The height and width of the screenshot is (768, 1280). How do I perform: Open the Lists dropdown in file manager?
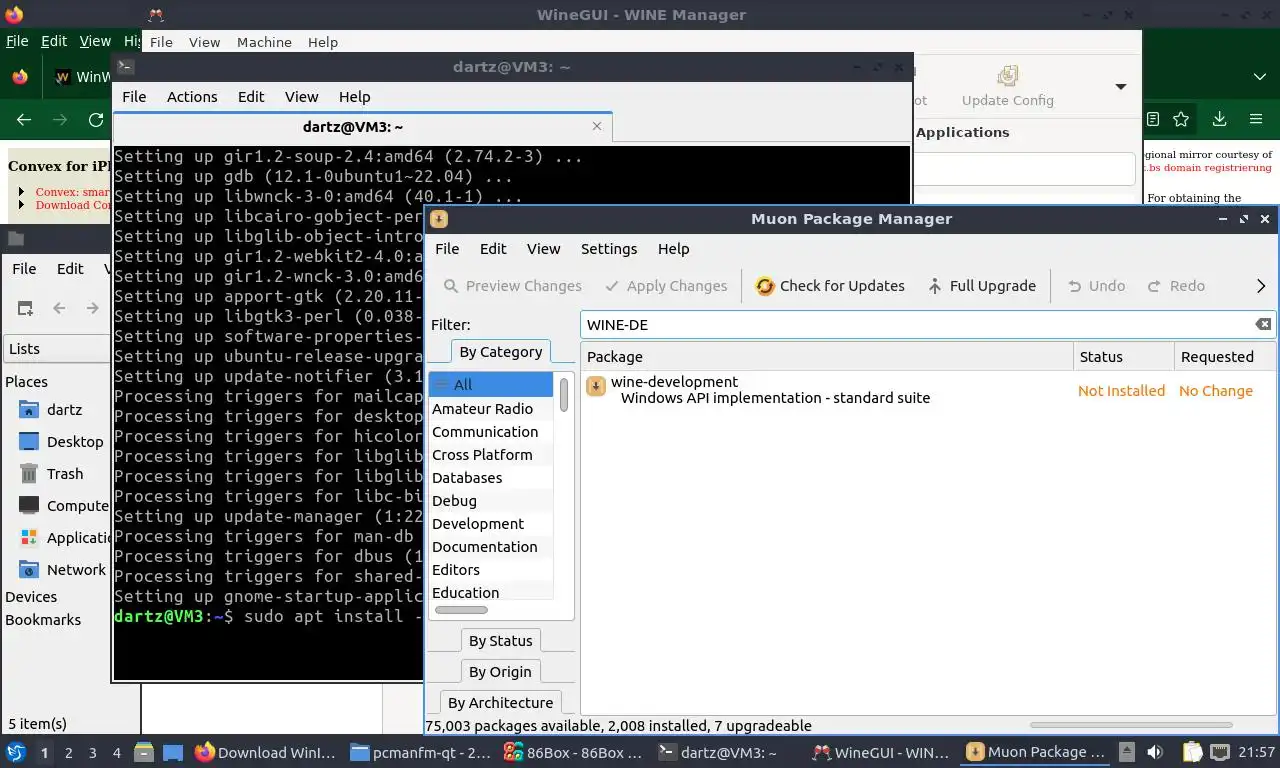point(55,349)
